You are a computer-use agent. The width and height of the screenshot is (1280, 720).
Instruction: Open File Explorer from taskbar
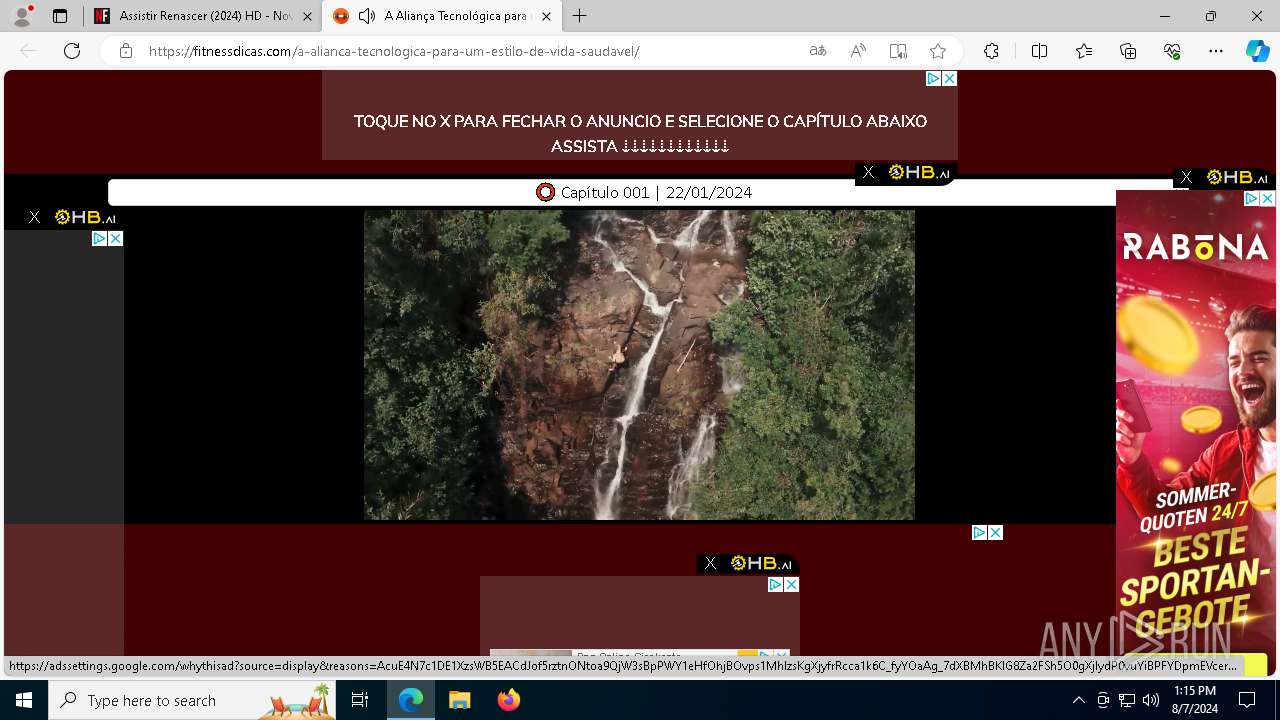(459, 700)
